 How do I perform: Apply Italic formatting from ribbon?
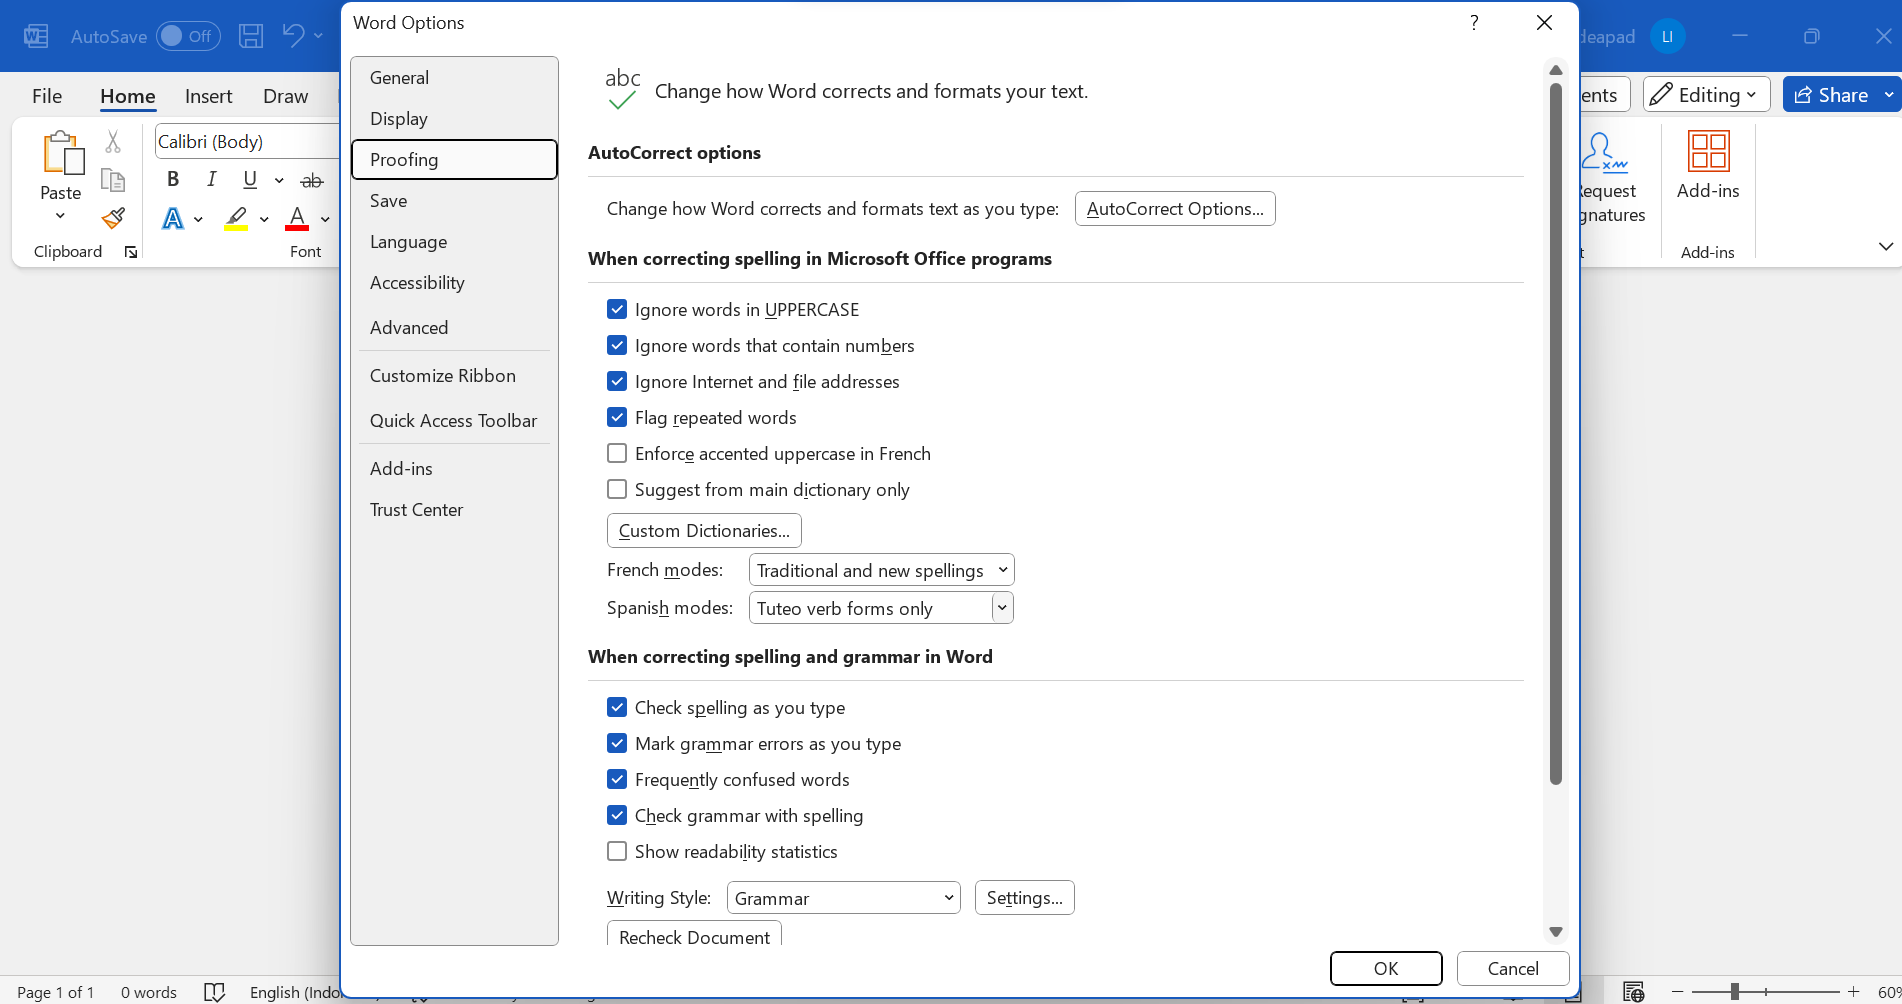coord(211,179)
